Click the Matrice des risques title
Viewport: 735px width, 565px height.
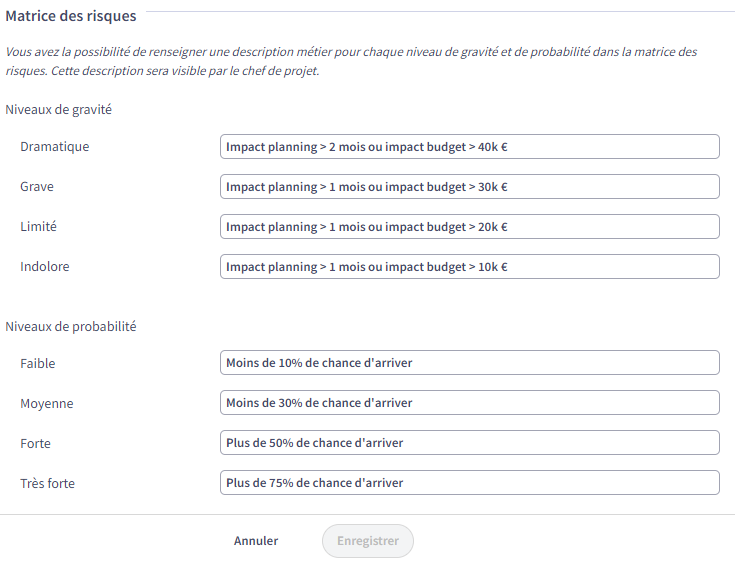pos(71,16)
